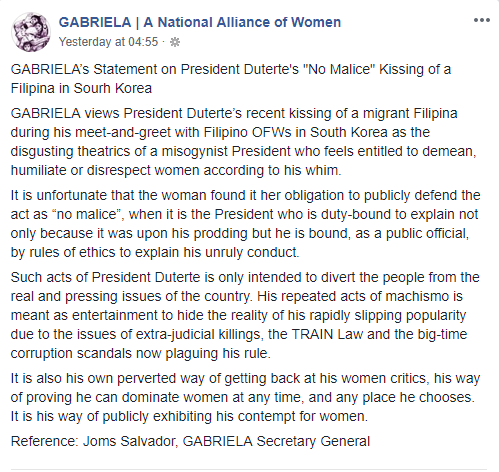Viewport: 499px width, 472px height.
Task: Click the paragraph starting 'Such acts of President'
Action: (245, 315)
